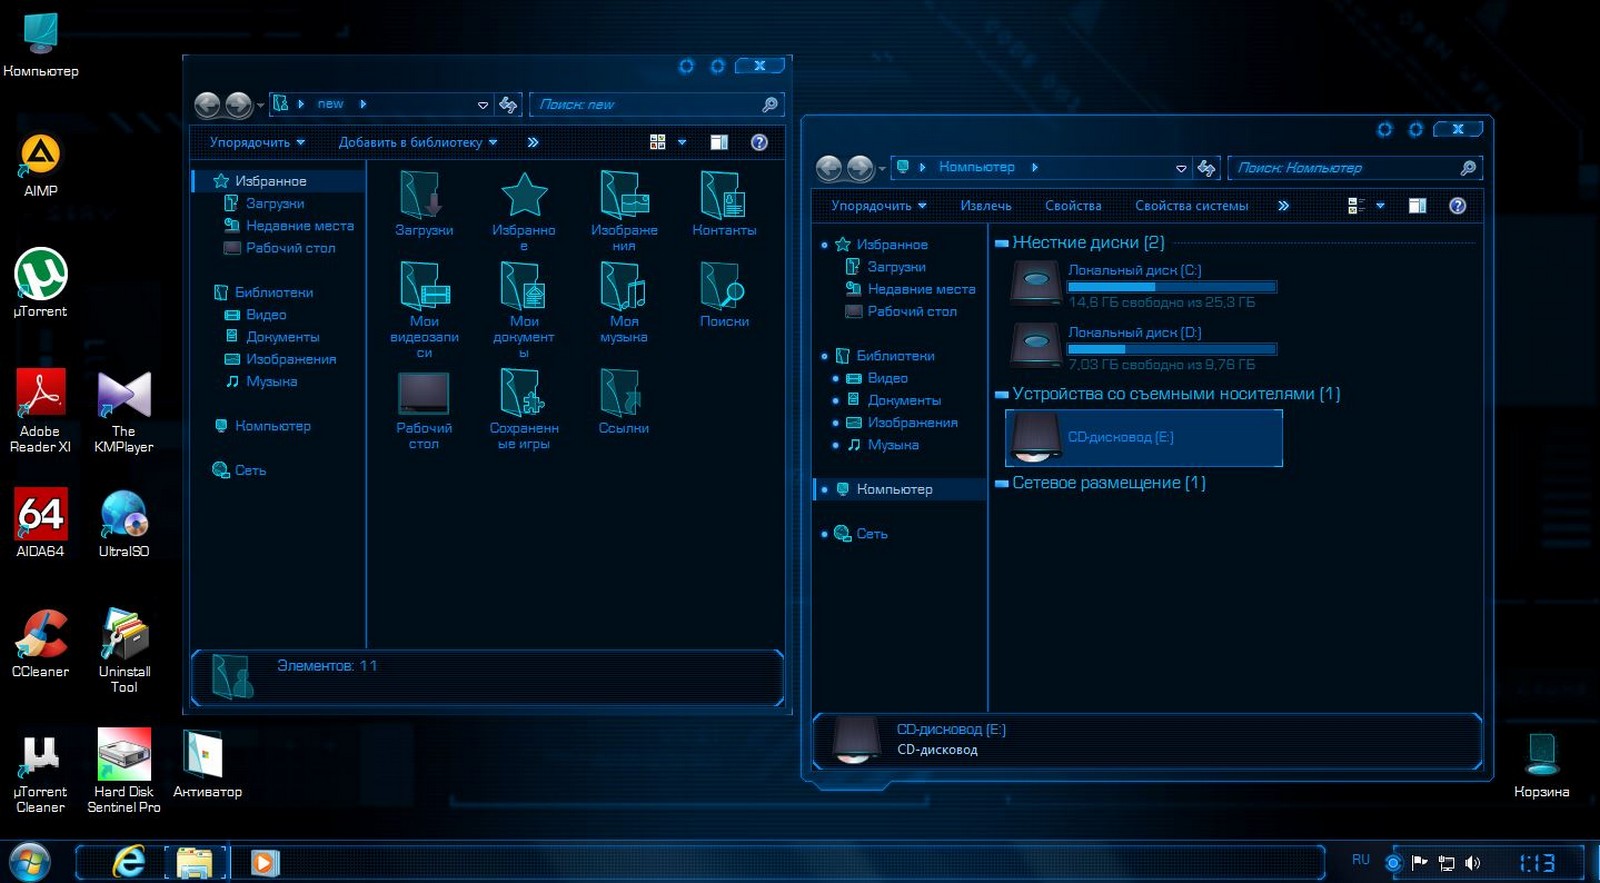Select the Компьютер desktop icon
The height and width of the screenshot is (883, 1600).
coord(40,45)
